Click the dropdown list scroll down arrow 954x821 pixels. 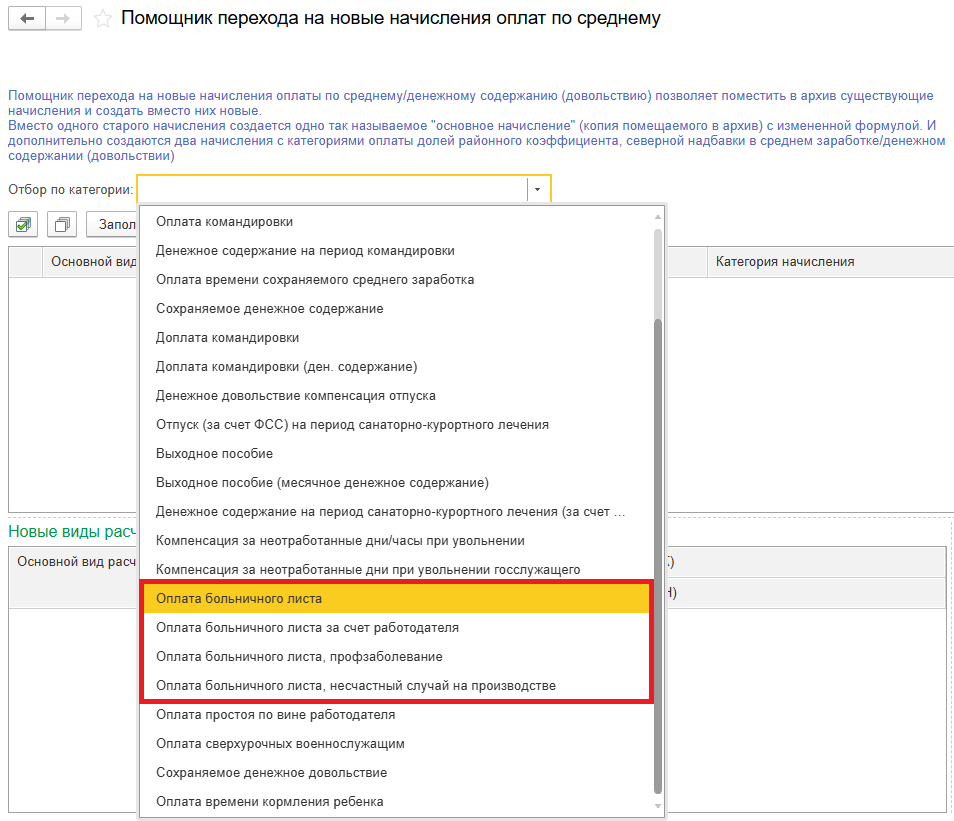pos(657,805)
